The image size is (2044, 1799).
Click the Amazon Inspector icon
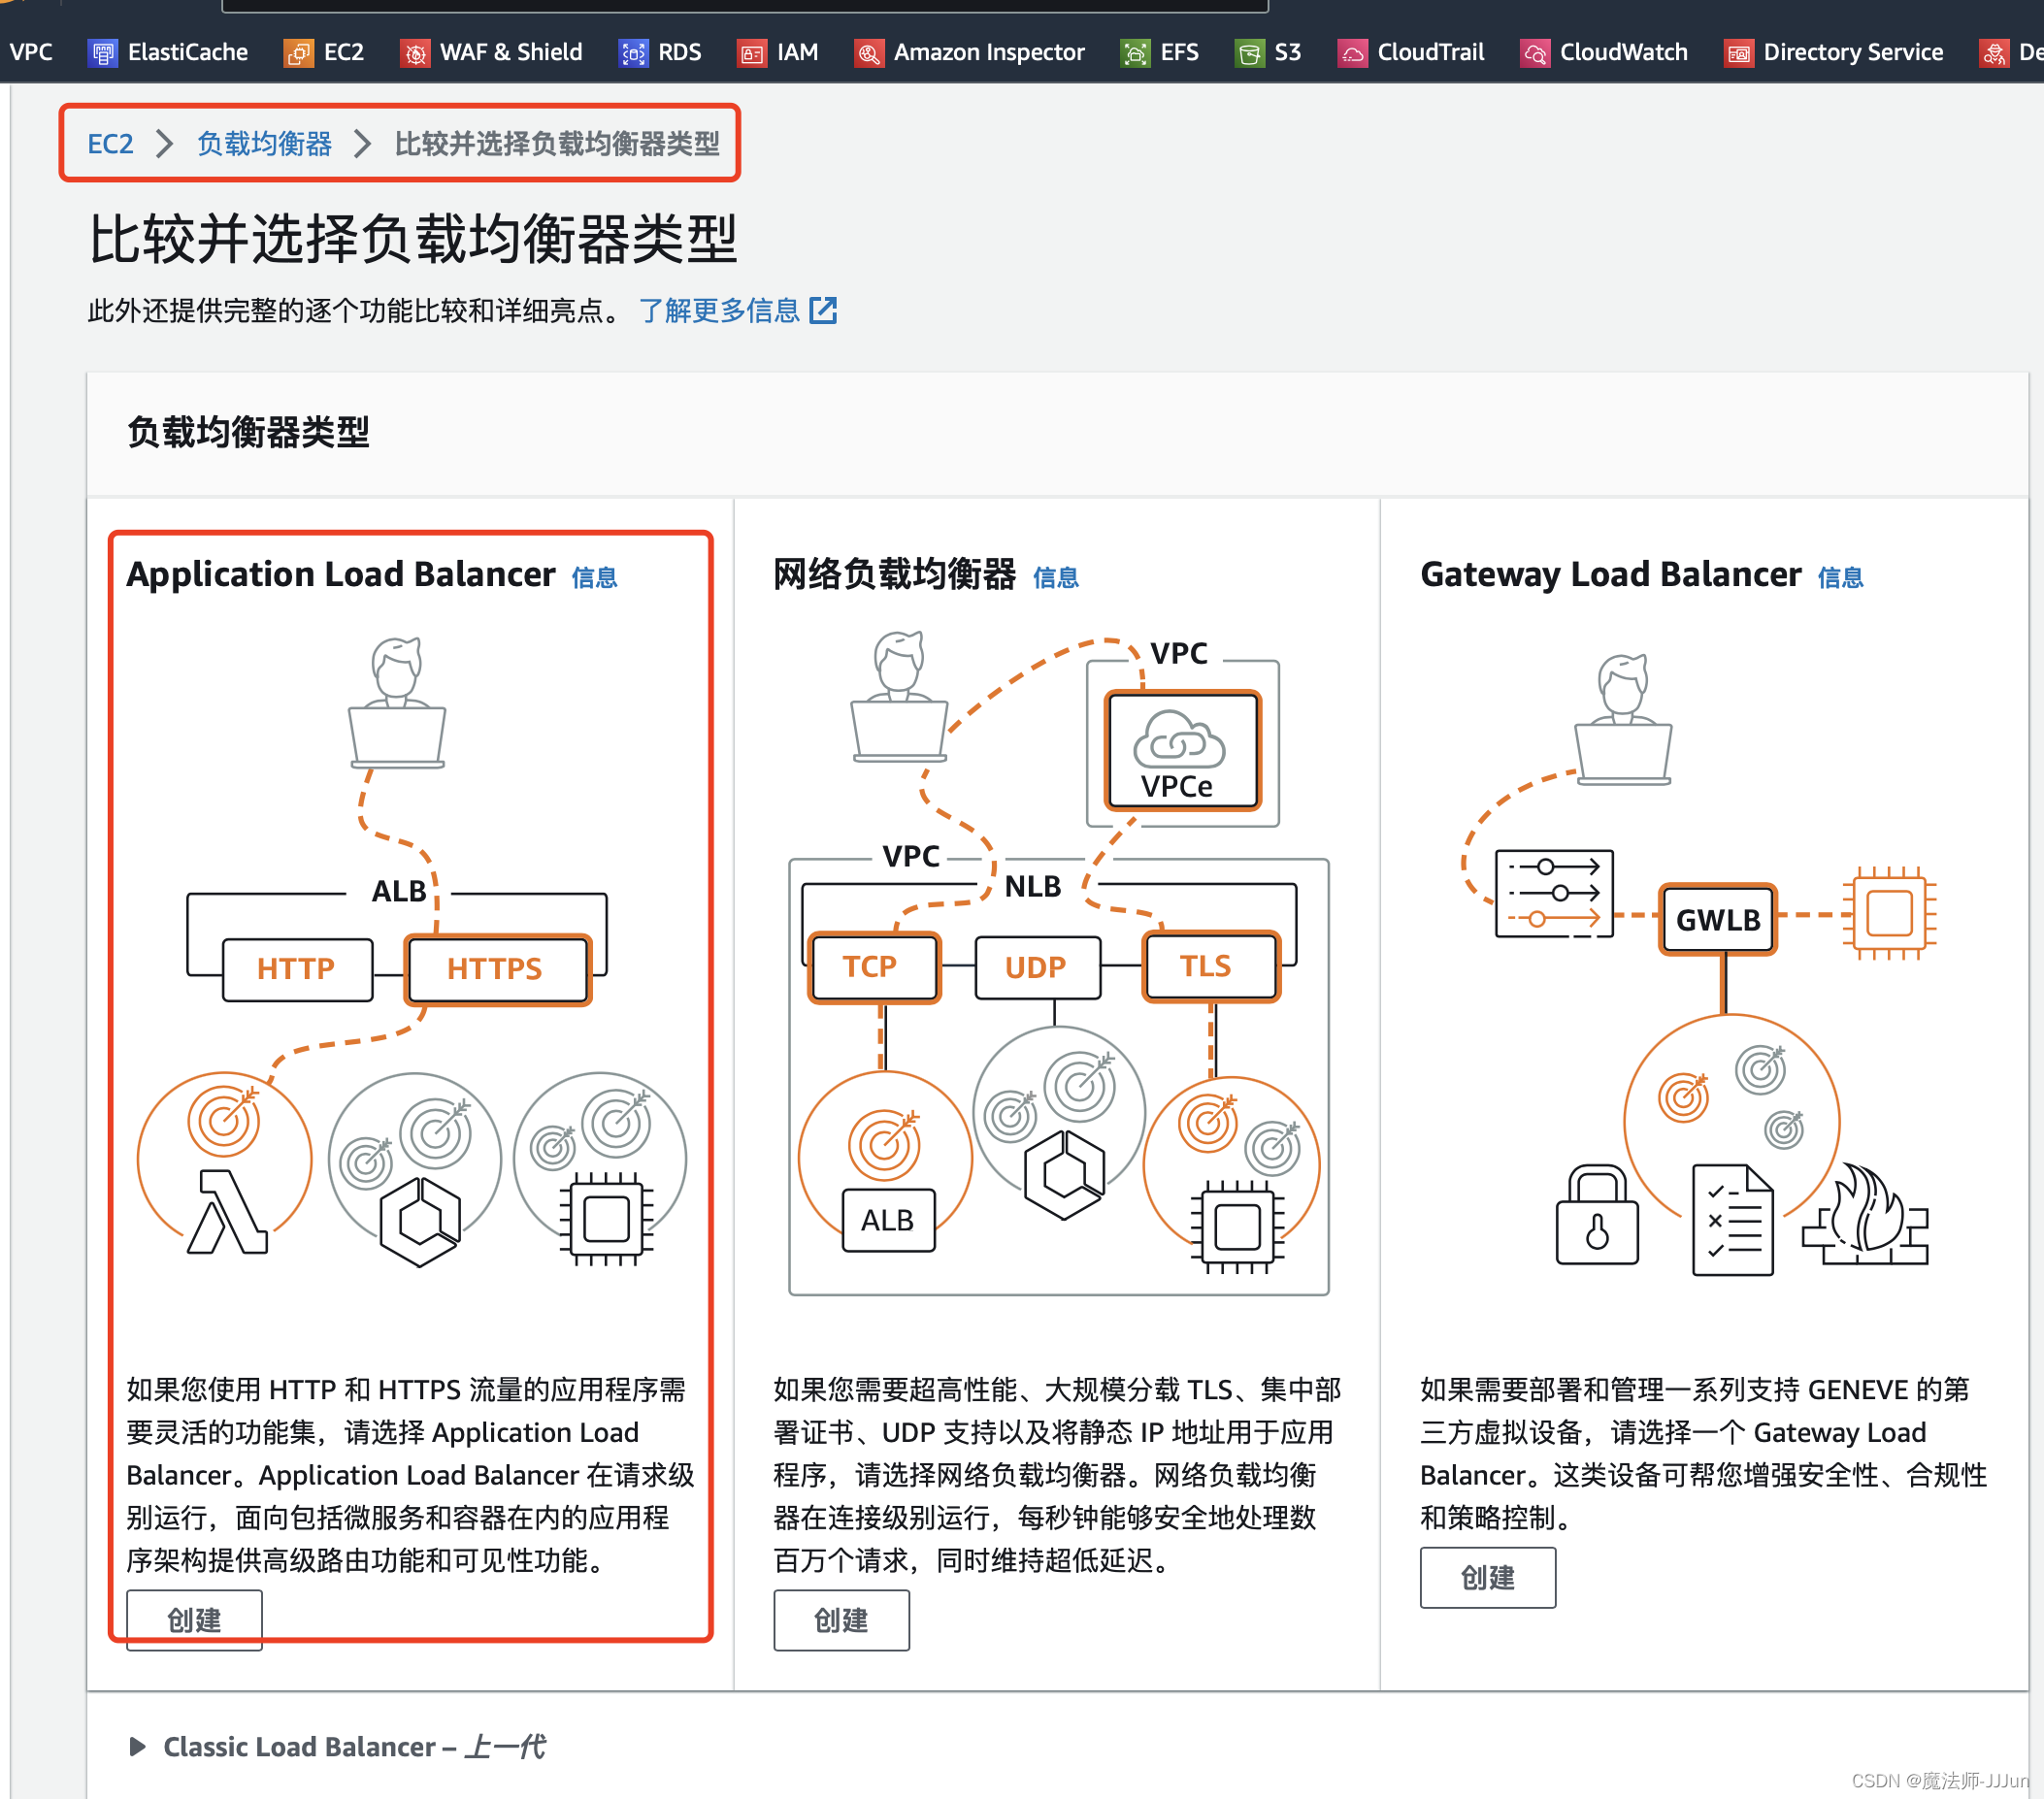point(869,53)
